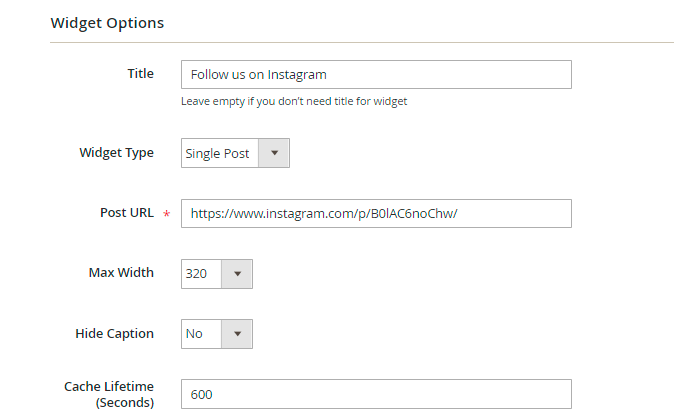
Task: Click the red required asterisk by Post URL
Action: (166, 215)
